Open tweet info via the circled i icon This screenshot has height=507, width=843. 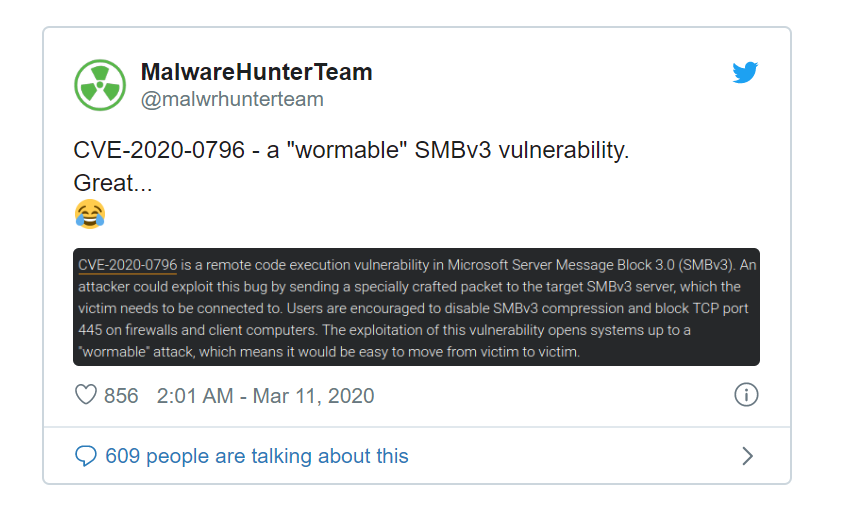tap(746, 395)
